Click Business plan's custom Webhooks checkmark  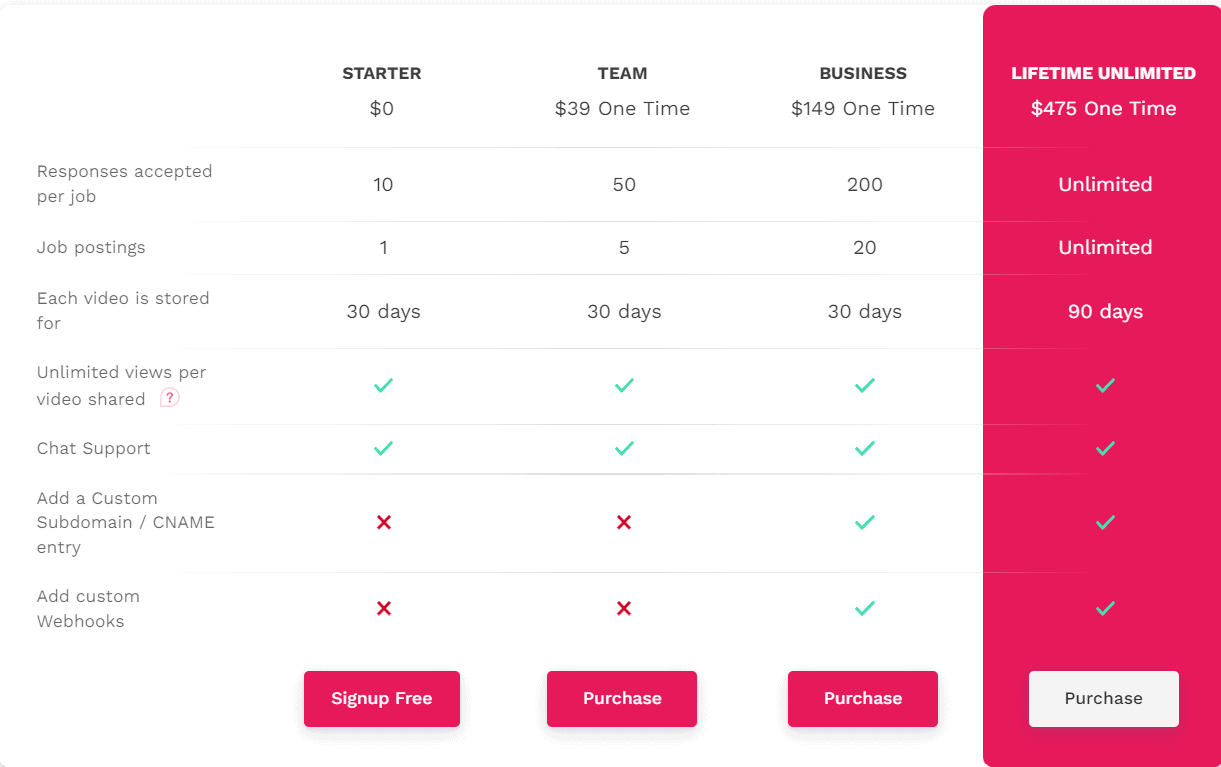click(865, 608)
